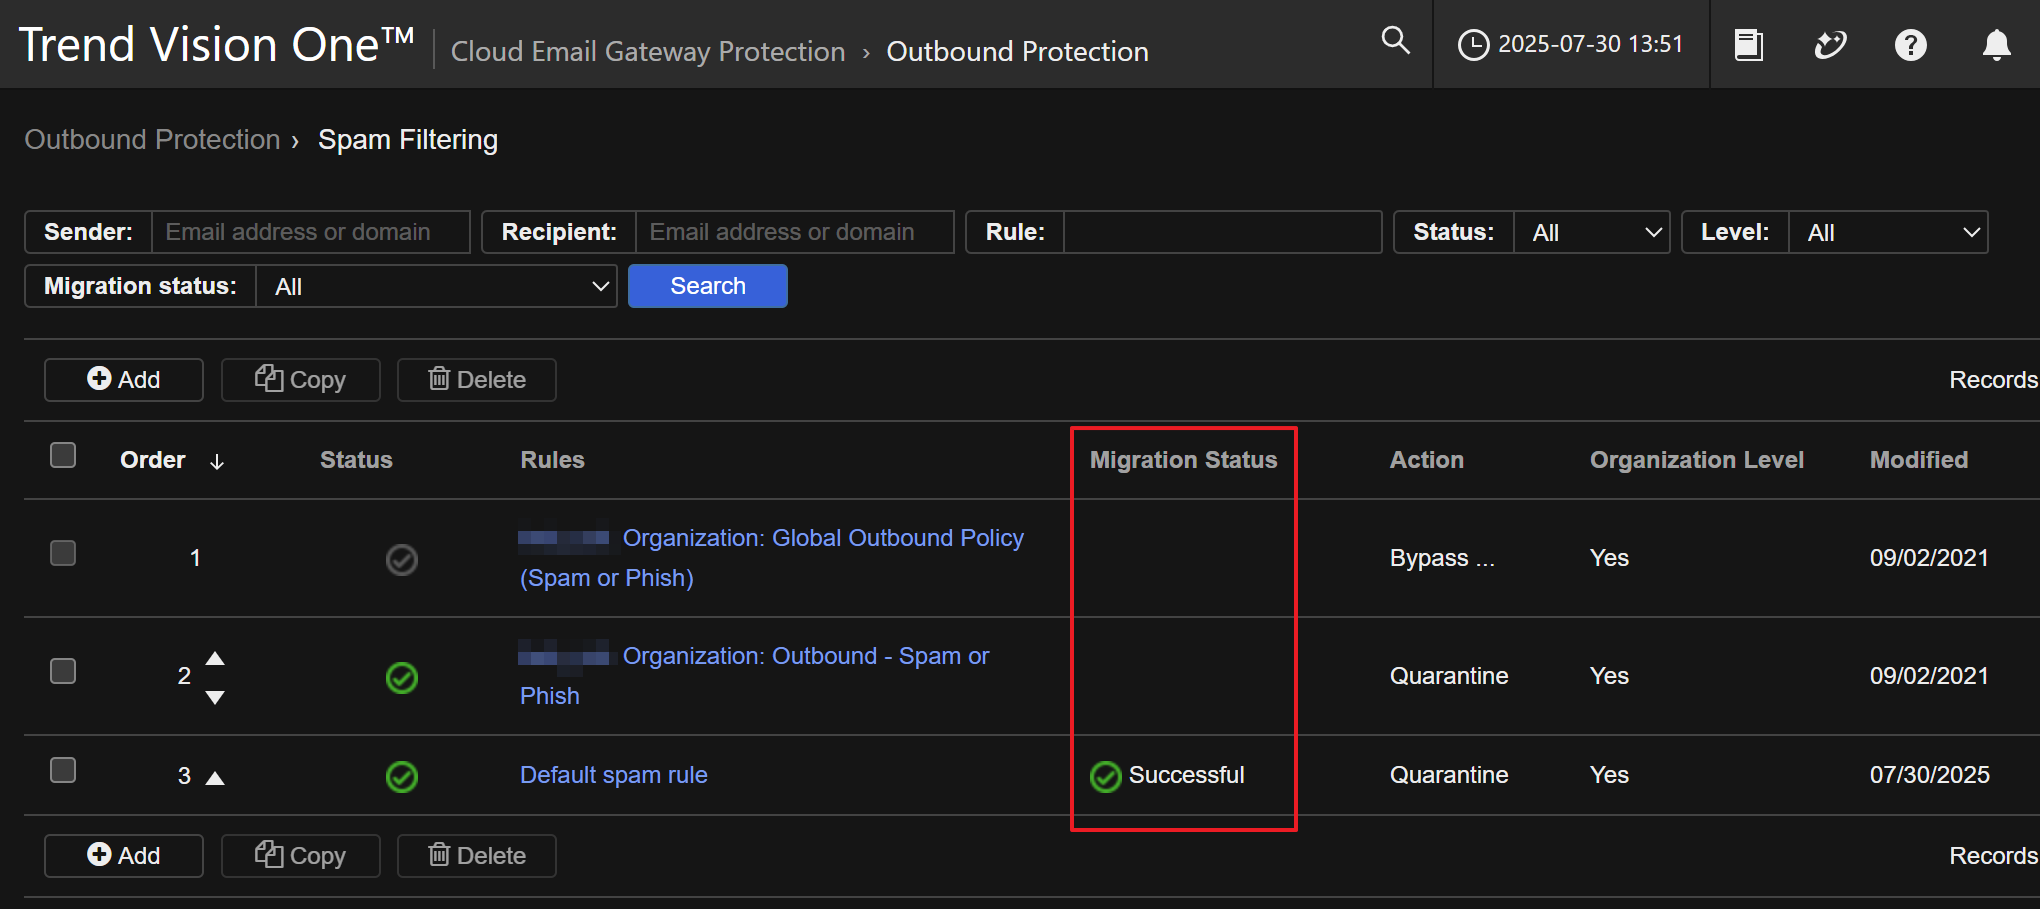
Task: Click the Sender email address input field
Action: click(x=310, y=232)
